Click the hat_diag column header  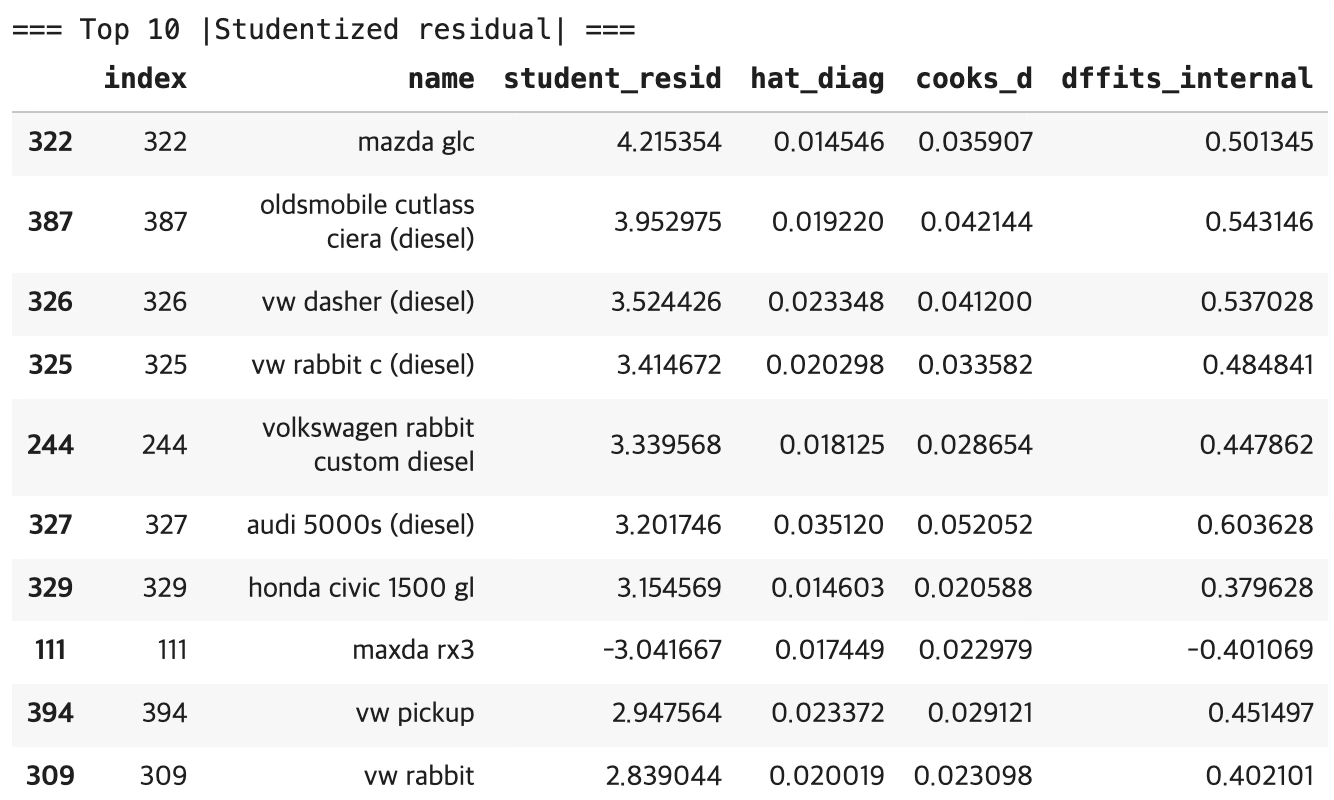coord(817,79)
